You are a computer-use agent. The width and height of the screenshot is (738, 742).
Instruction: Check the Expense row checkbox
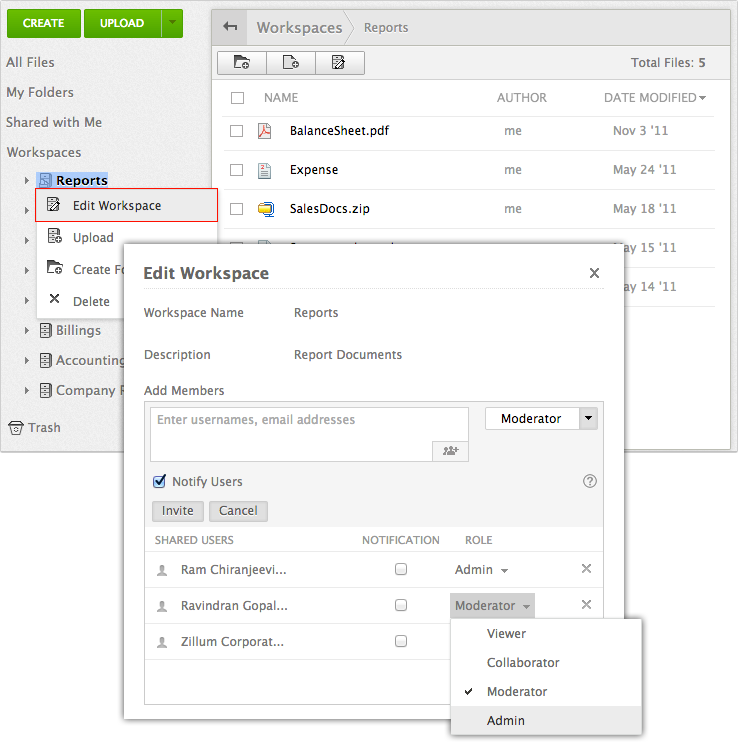pos(237,170)
